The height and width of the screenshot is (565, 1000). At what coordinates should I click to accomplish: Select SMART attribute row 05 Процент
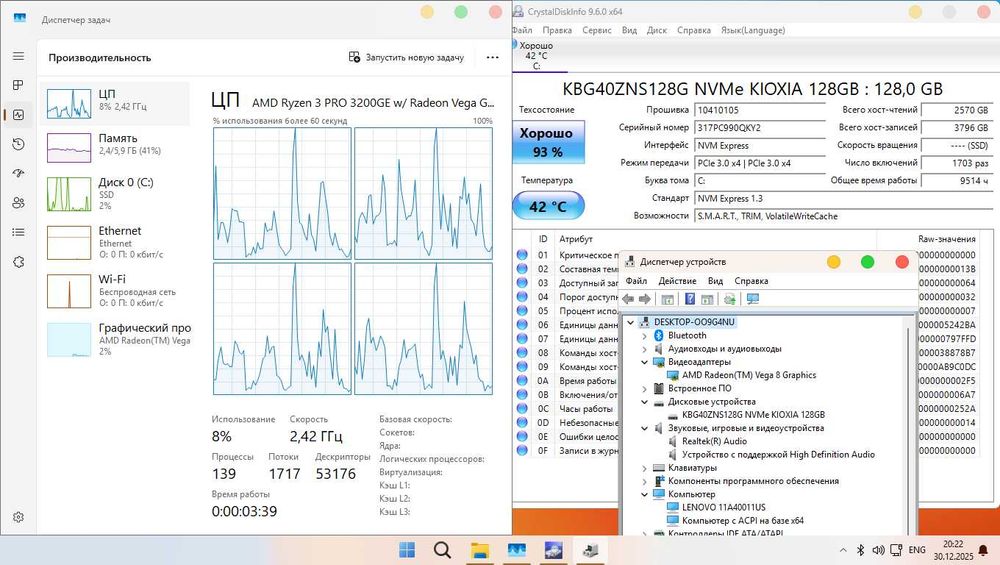click(x=568, y=311)
